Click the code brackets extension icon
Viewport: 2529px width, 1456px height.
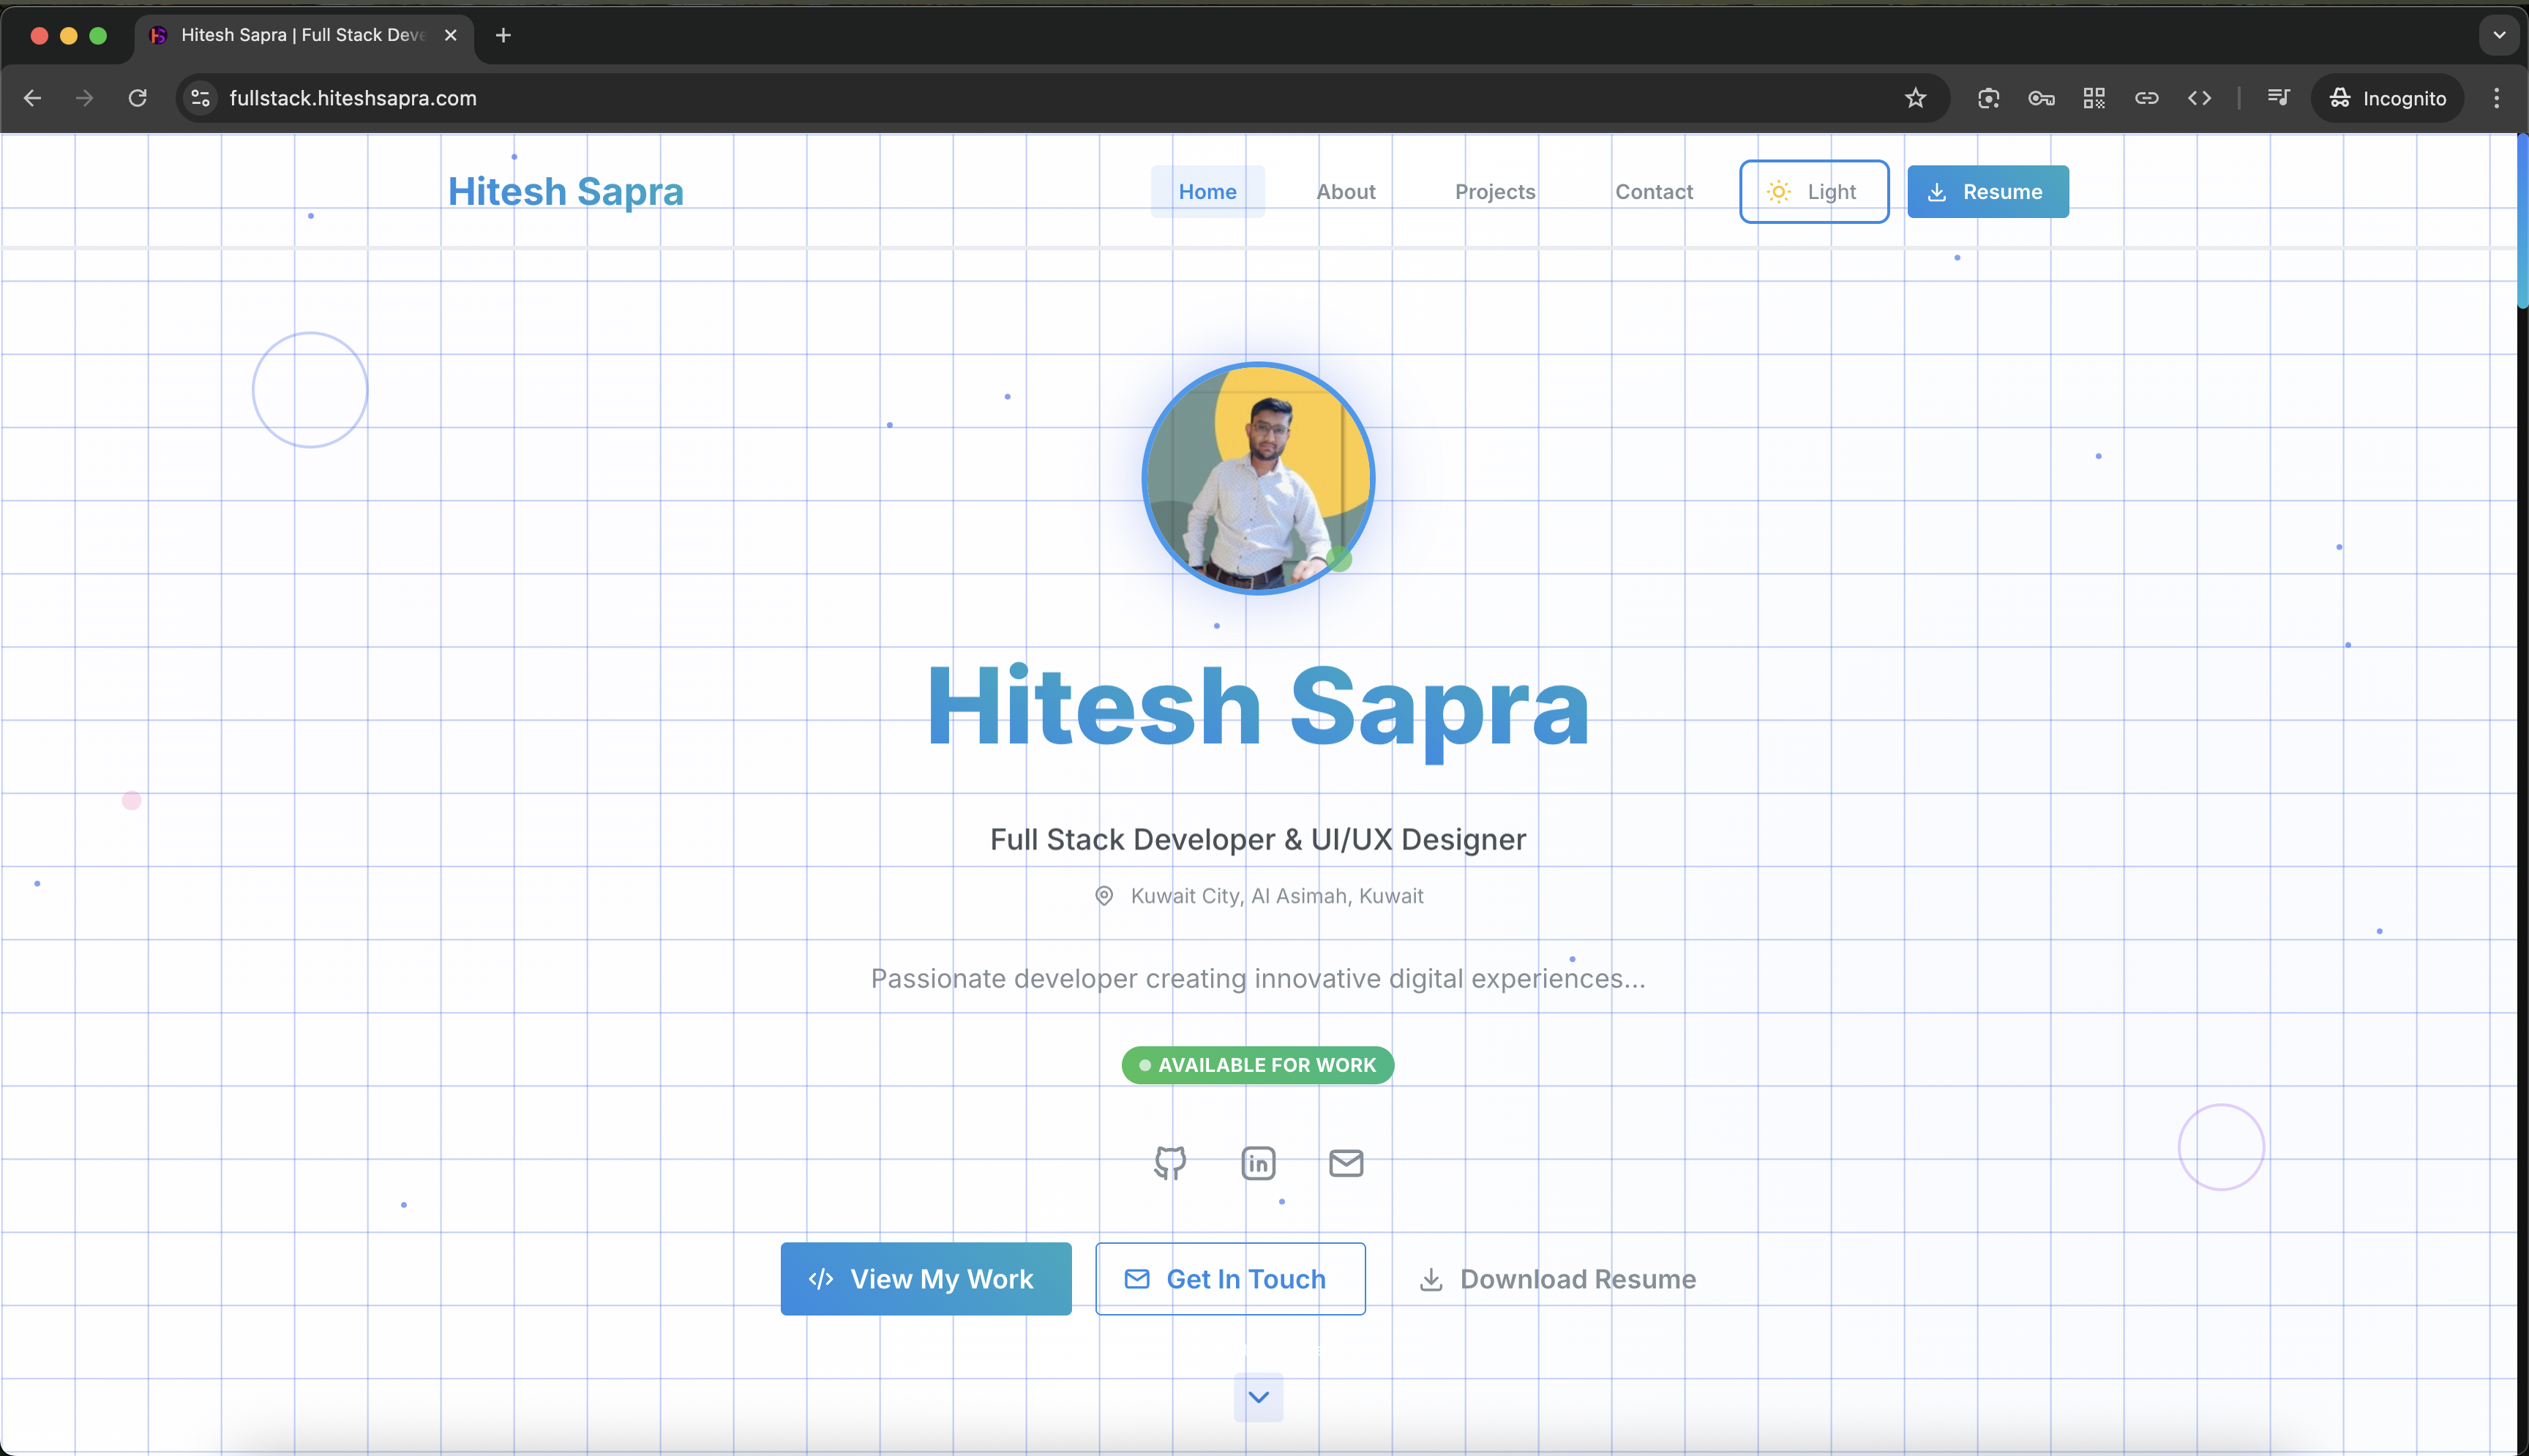click(x=2199, y=98)
